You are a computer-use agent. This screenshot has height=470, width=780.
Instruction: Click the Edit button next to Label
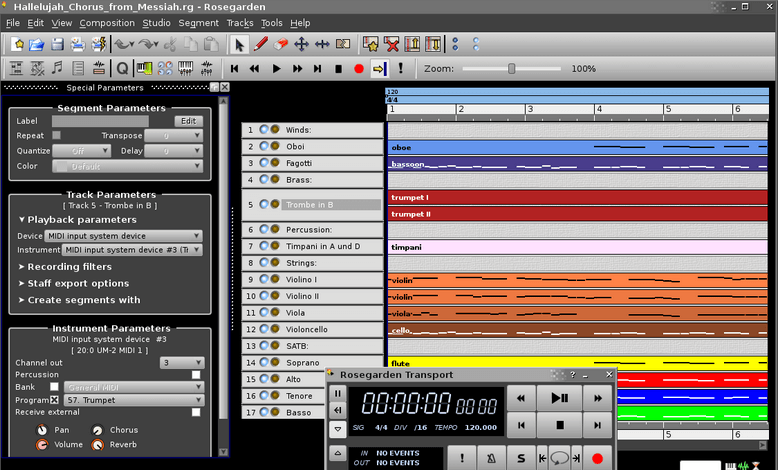pos(189,121)
